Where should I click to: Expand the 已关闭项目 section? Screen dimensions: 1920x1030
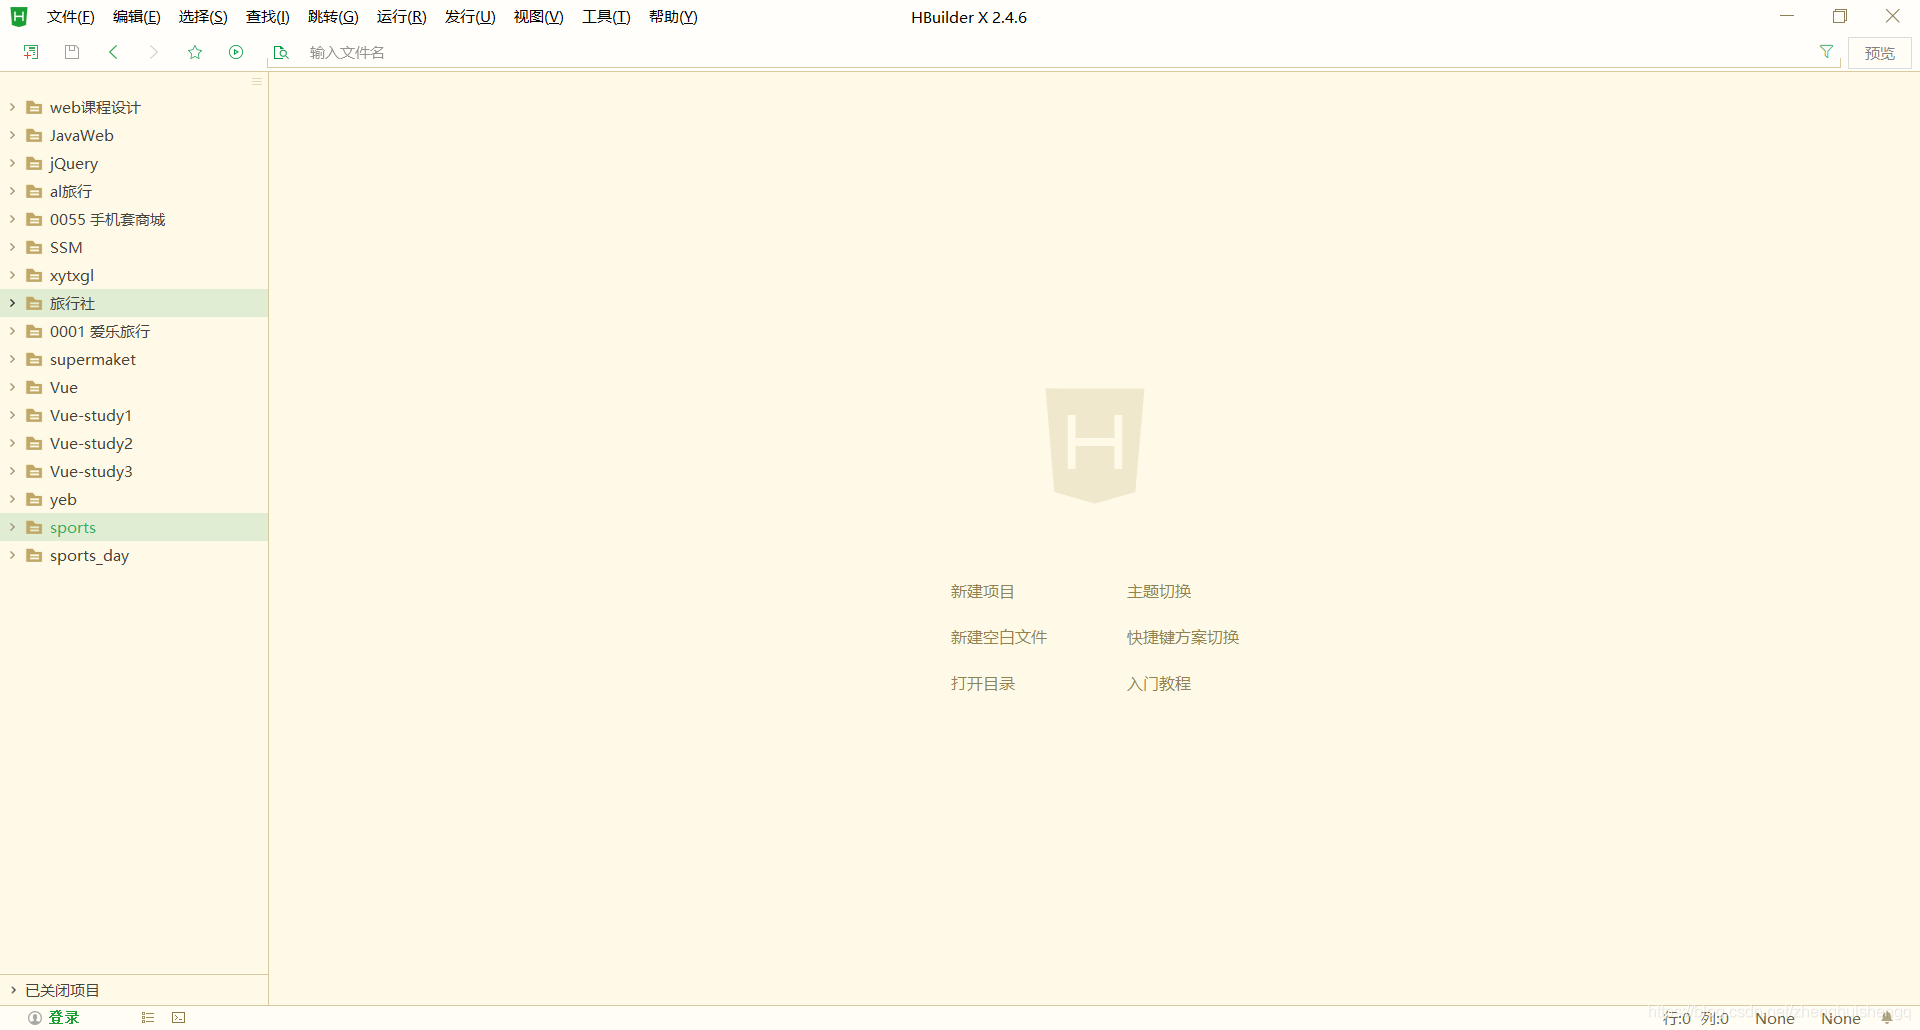click(x=13, y=990)
